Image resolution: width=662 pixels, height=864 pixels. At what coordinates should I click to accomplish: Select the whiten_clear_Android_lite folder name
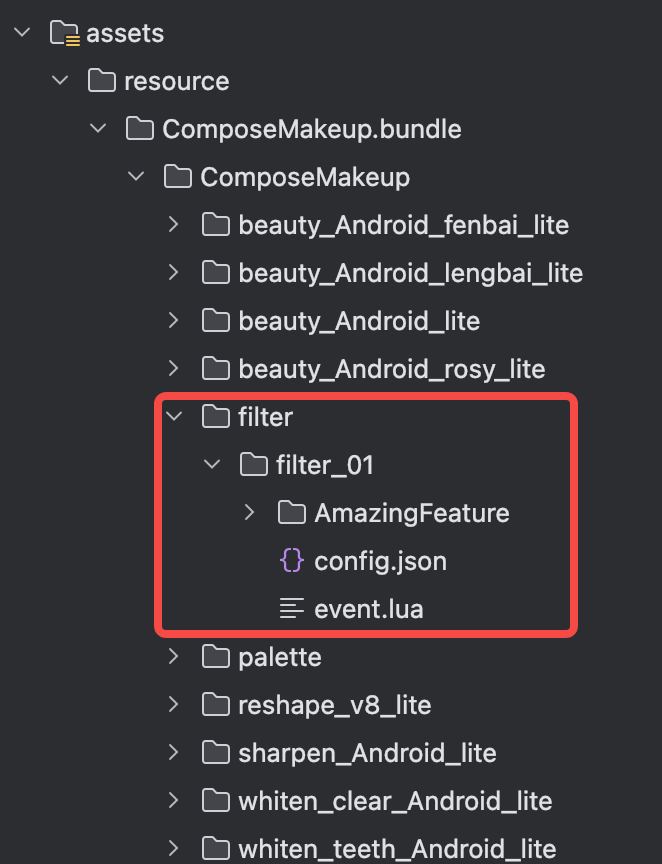[x=395, y=801]
